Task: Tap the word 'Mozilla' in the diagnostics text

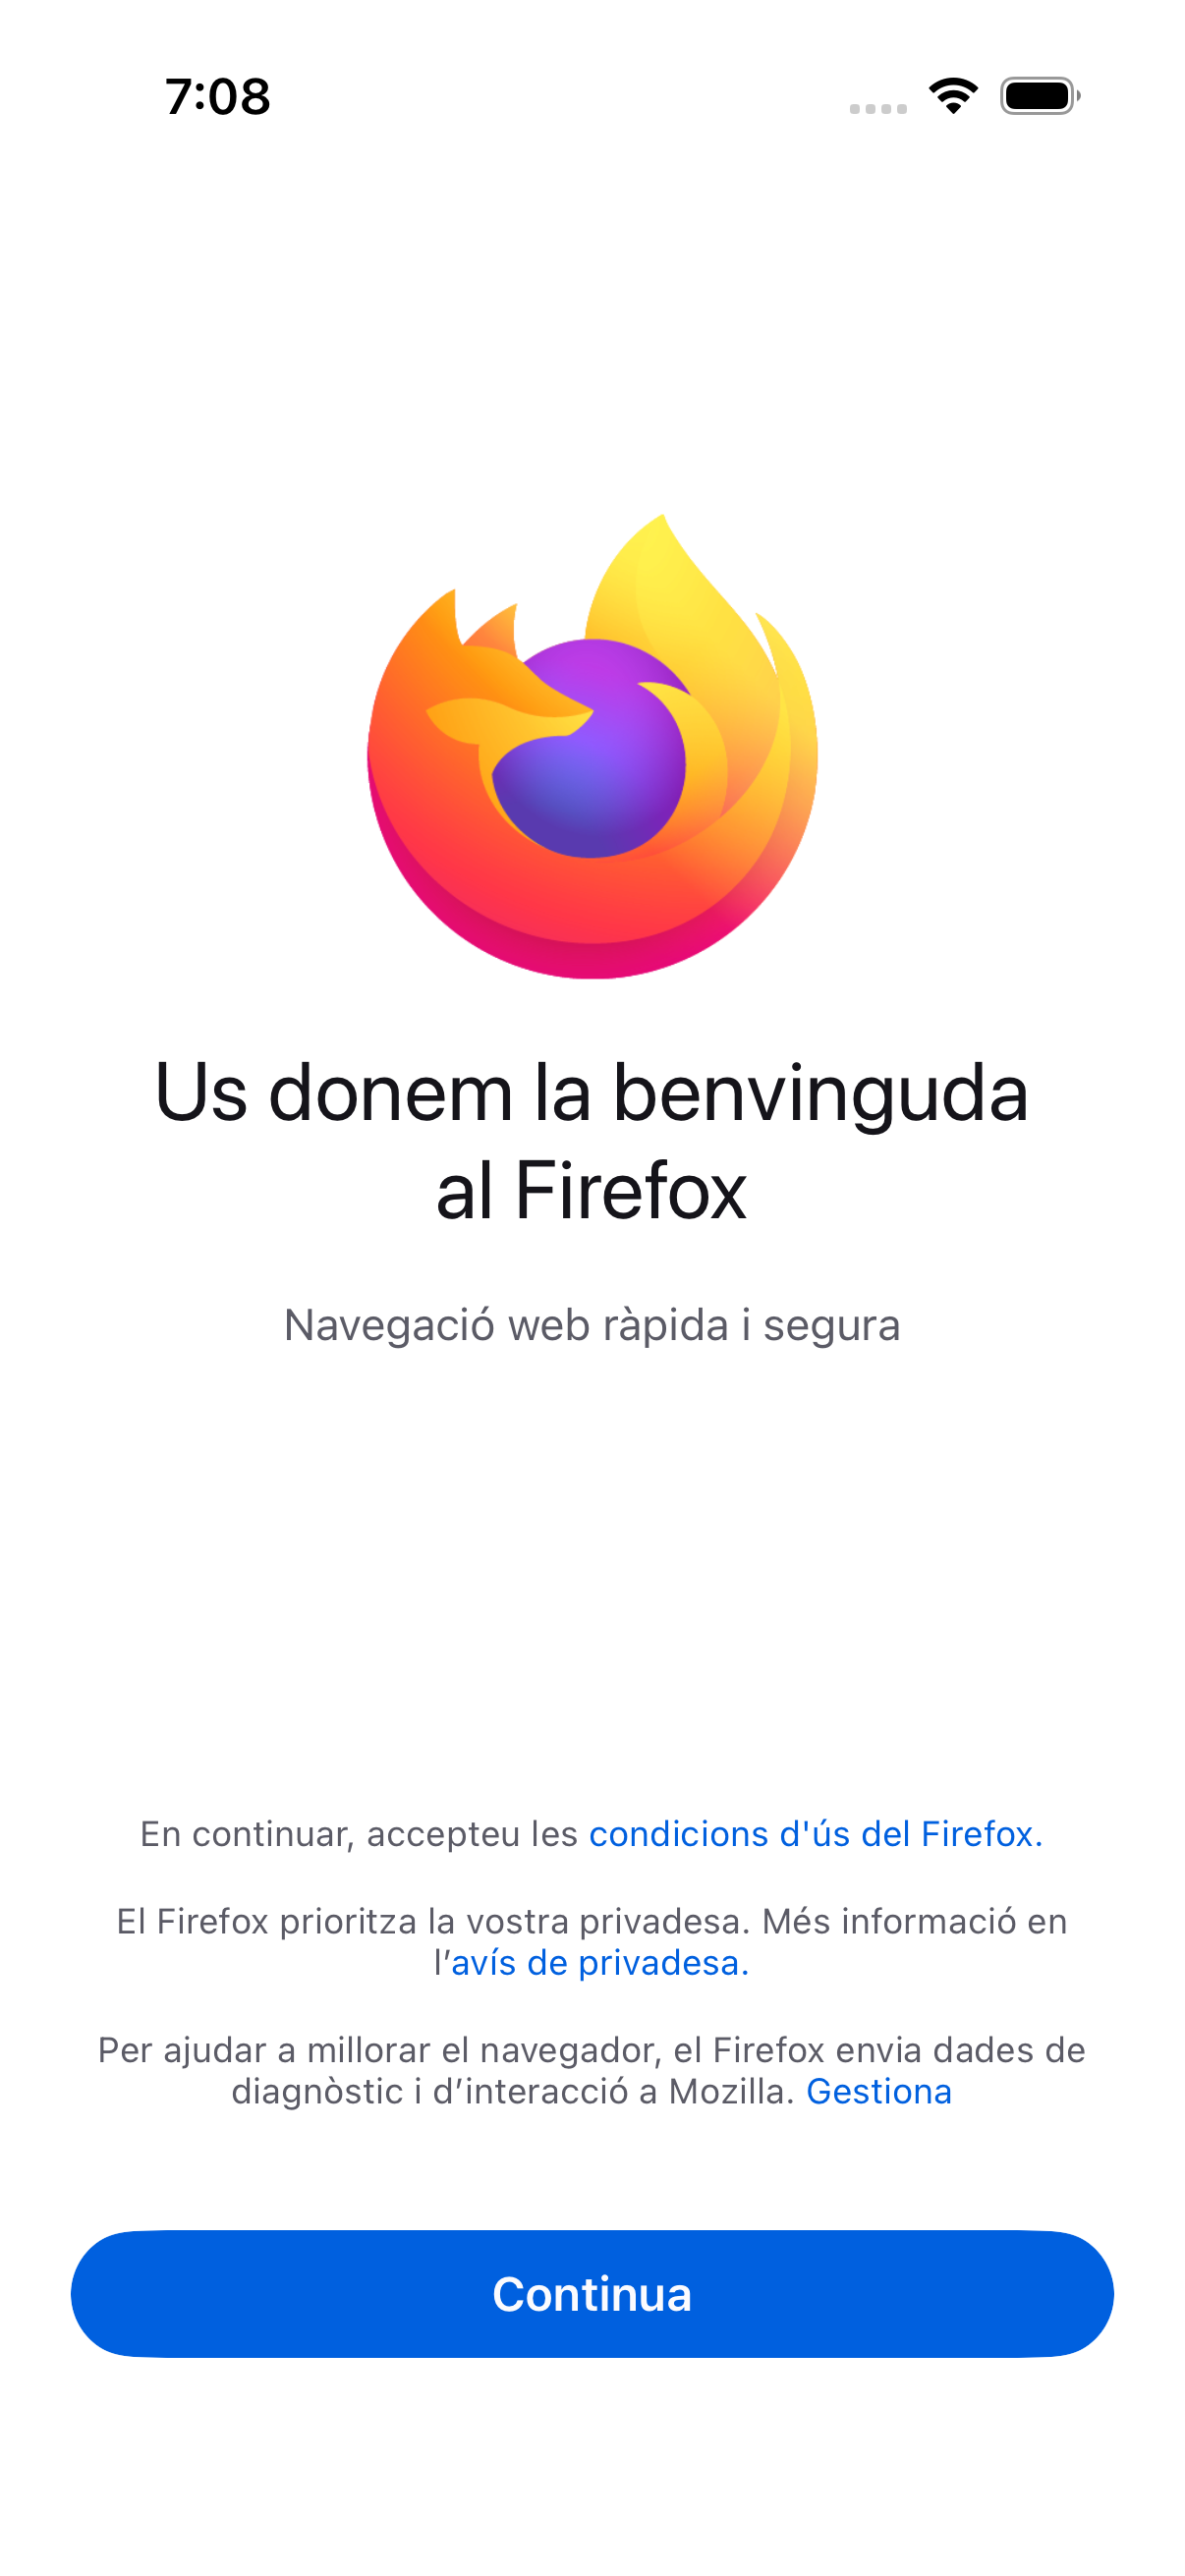Action: click(731, 2092)
